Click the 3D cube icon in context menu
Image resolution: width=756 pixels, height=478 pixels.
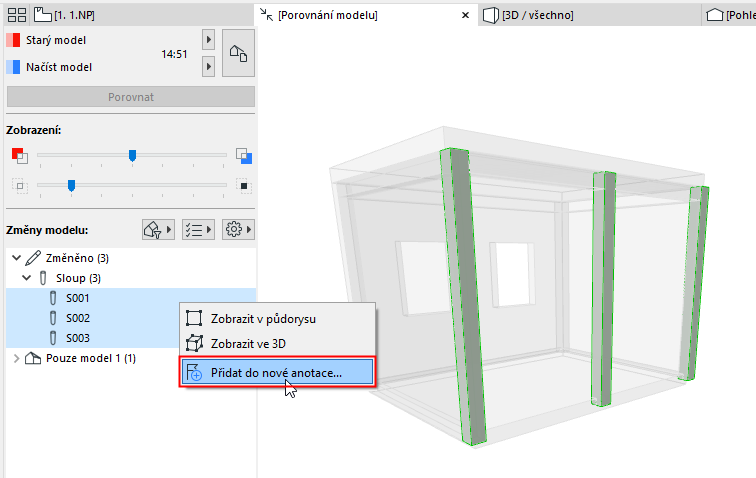[194, 343]
